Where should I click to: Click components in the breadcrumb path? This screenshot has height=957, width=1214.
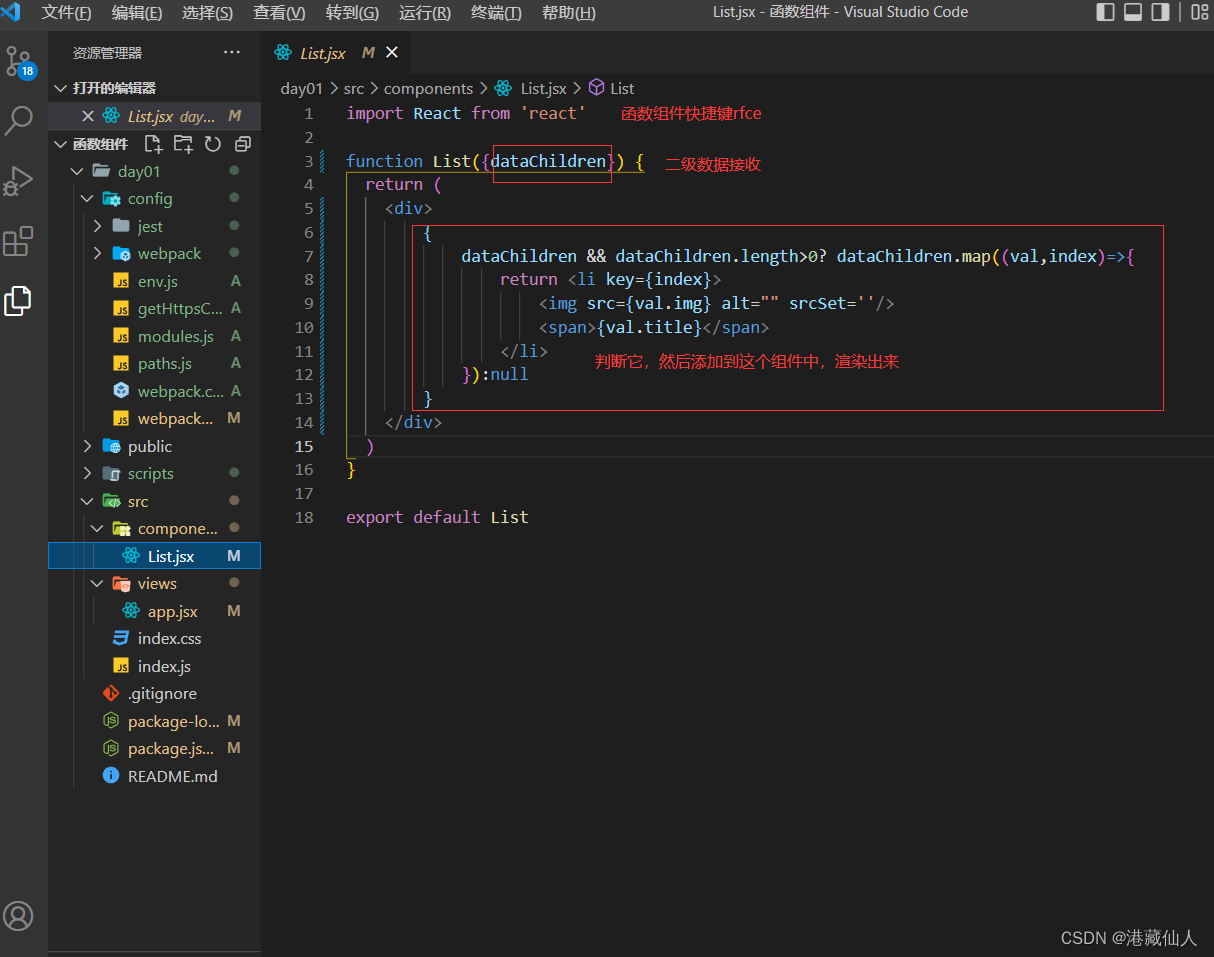pos(428,88)
